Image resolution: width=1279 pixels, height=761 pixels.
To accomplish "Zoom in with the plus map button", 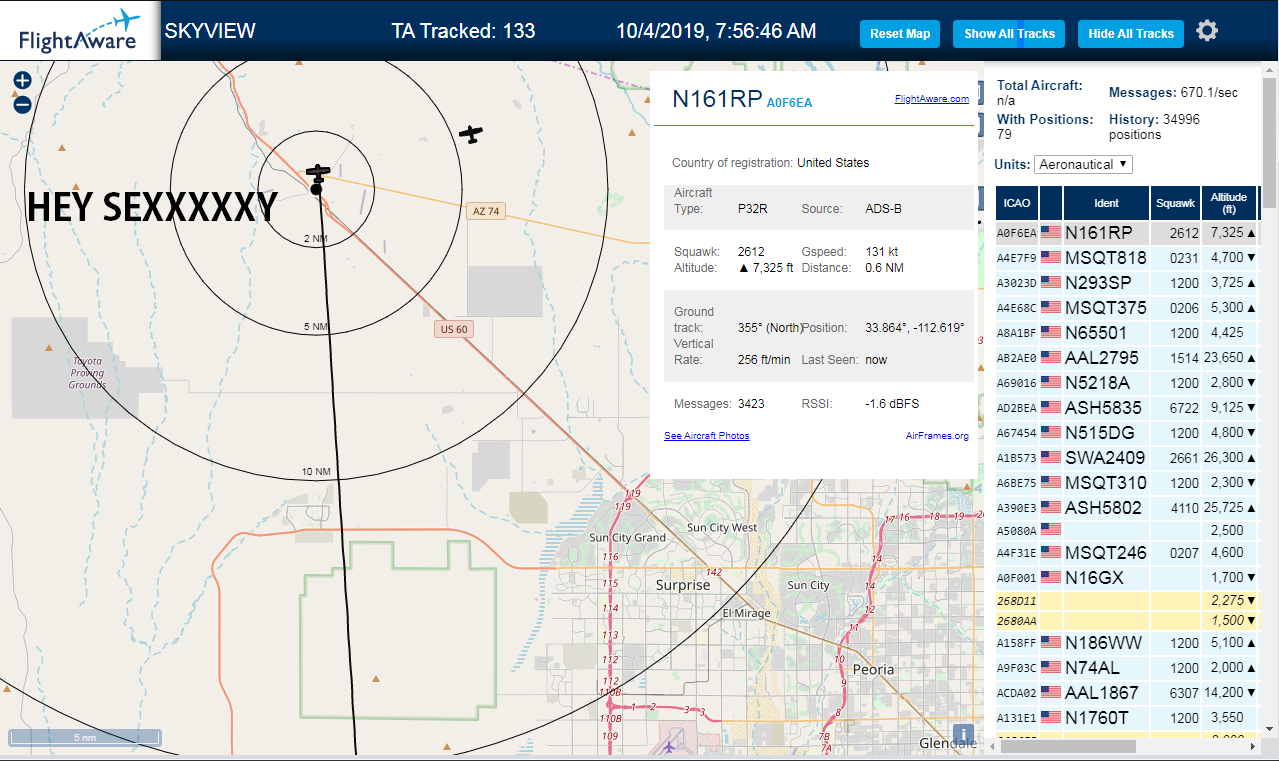I will pyautogui.click(x=22, y=81).
